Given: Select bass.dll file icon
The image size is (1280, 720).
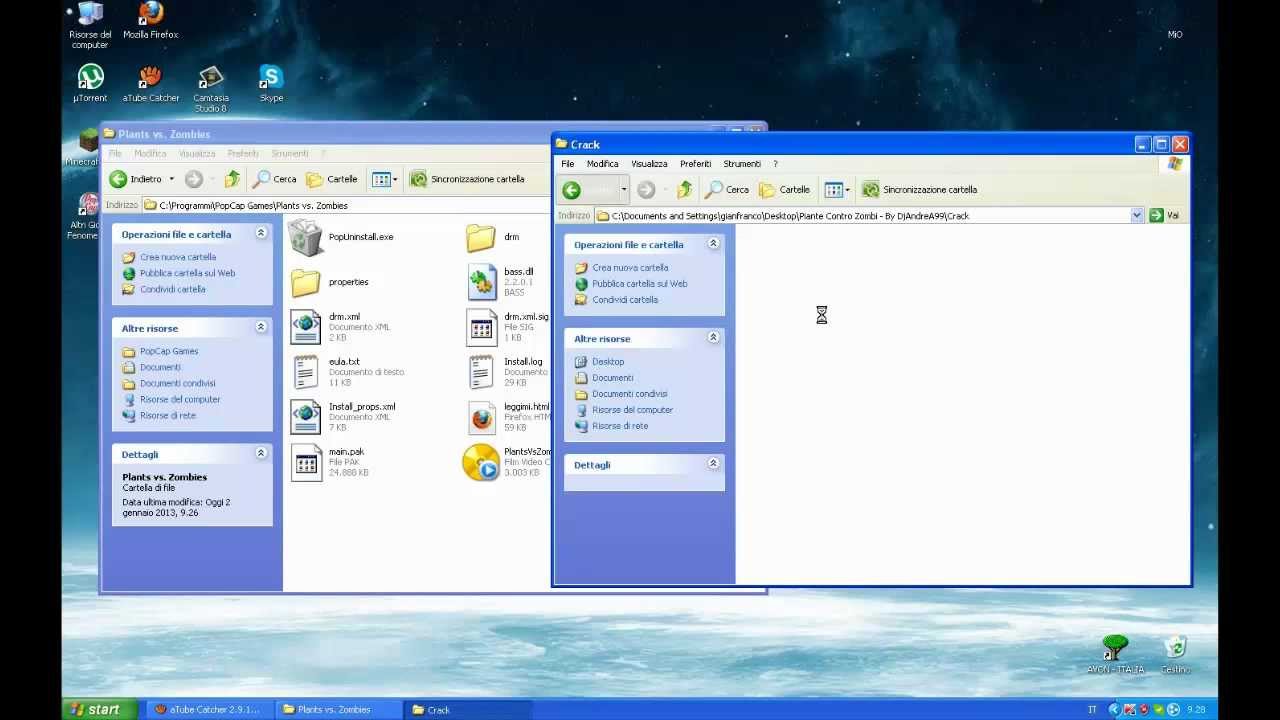Looking at the screenshot, I should pyautogui.click(x=482, y=282).
